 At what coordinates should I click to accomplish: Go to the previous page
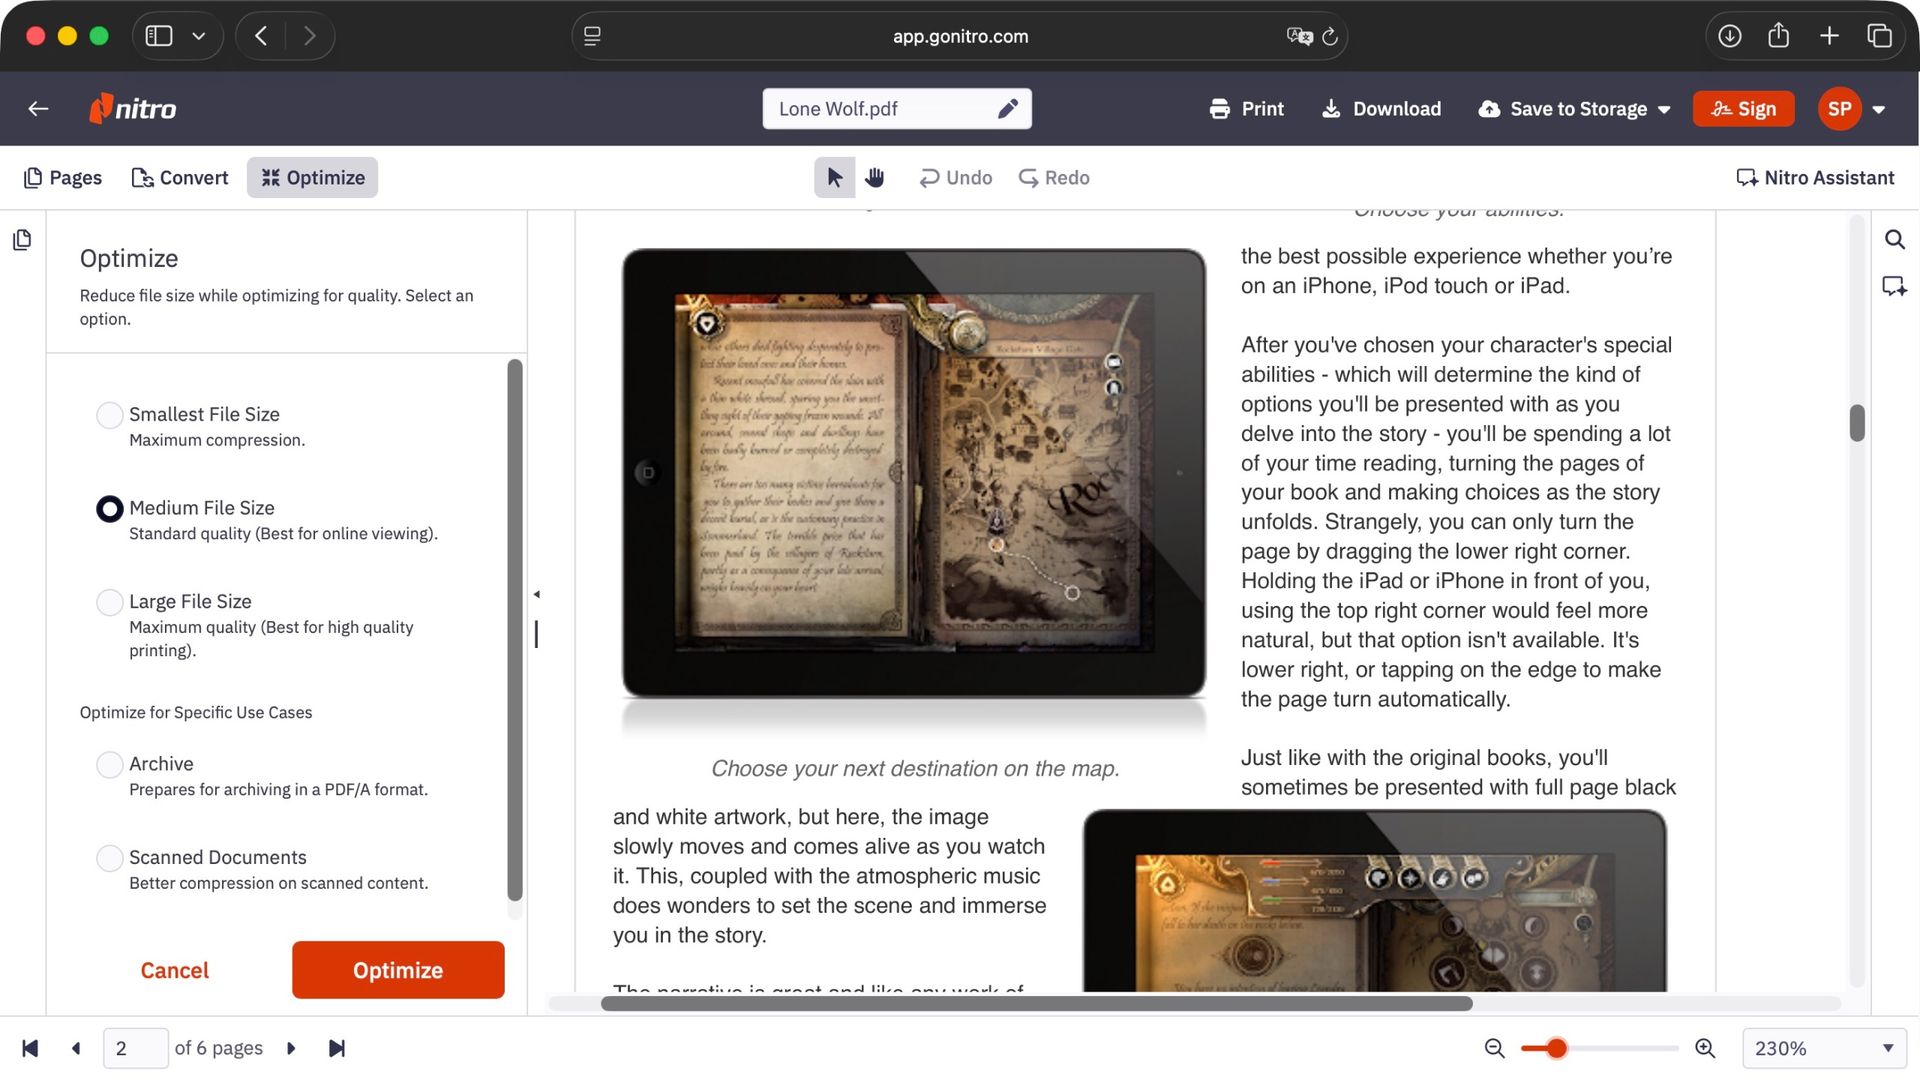[x=76, y=1048]
